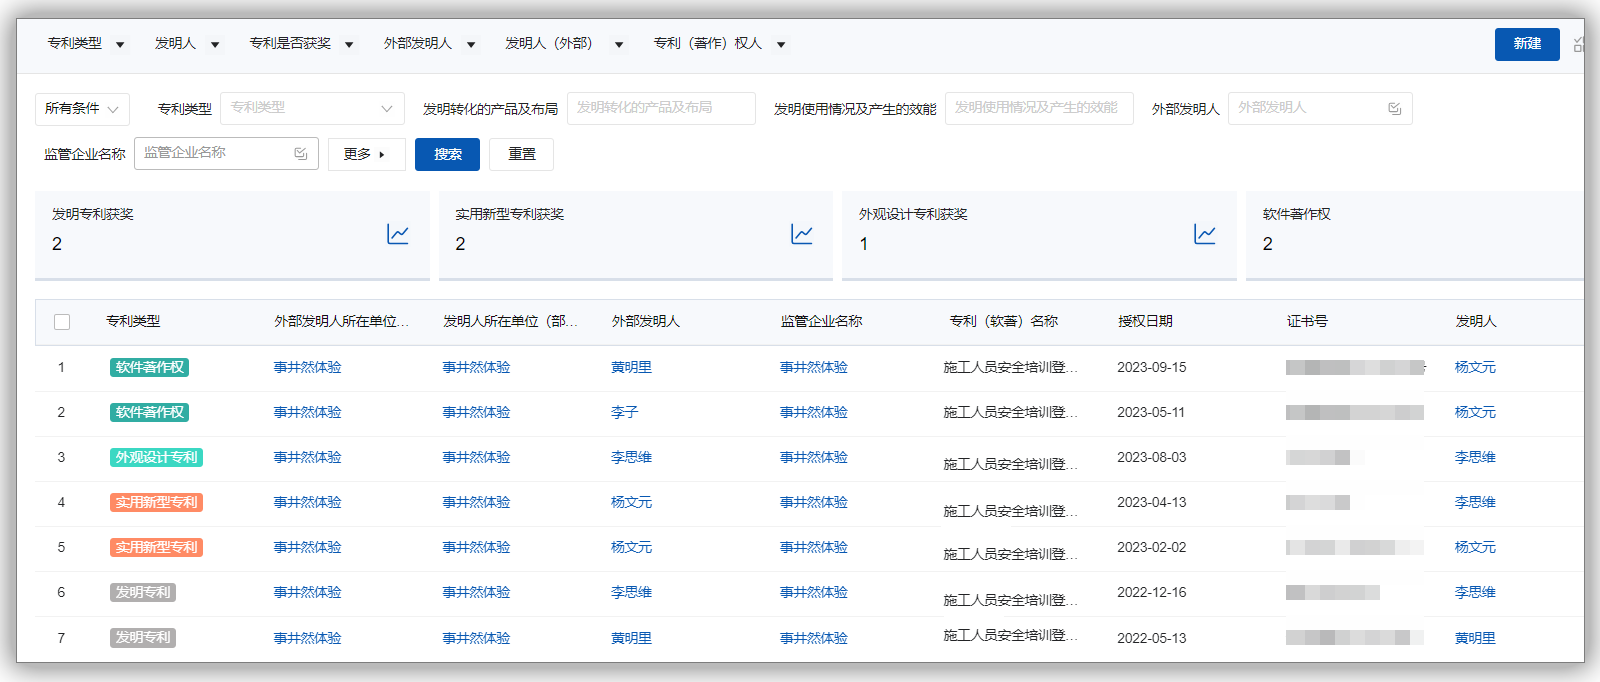The width and height of the screenshot is (1600, 682).
Task: Click the 搜索 button
Action: tap(447, 154)
